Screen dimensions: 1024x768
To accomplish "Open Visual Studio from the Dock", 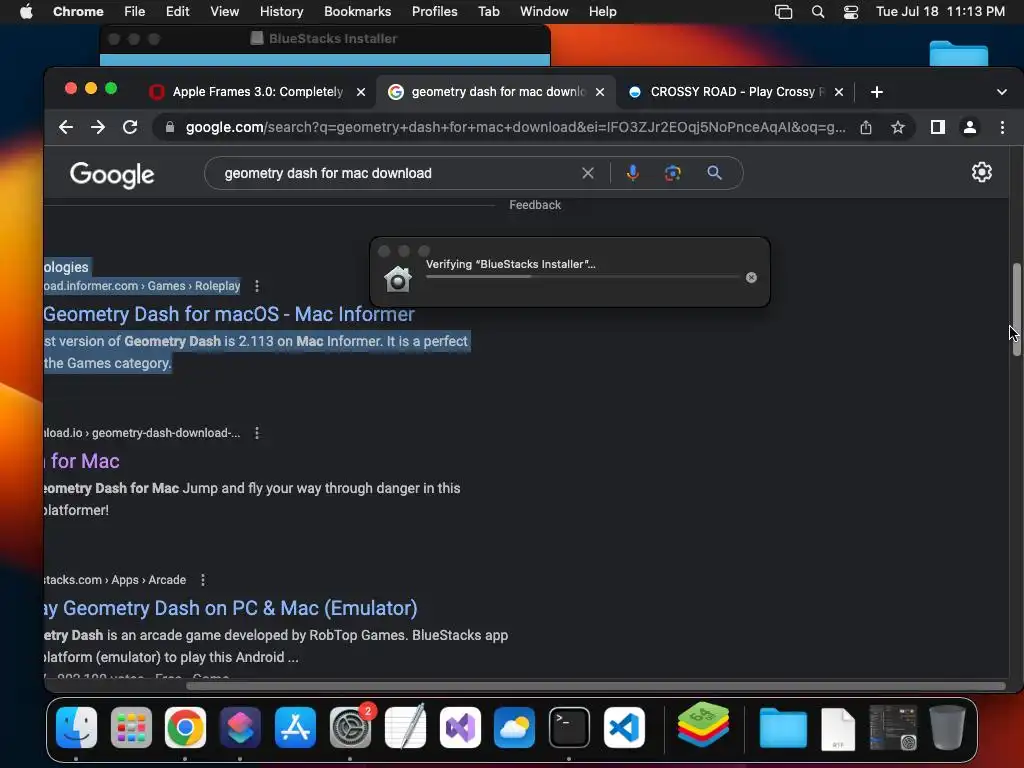I will (x=460, y=728).
